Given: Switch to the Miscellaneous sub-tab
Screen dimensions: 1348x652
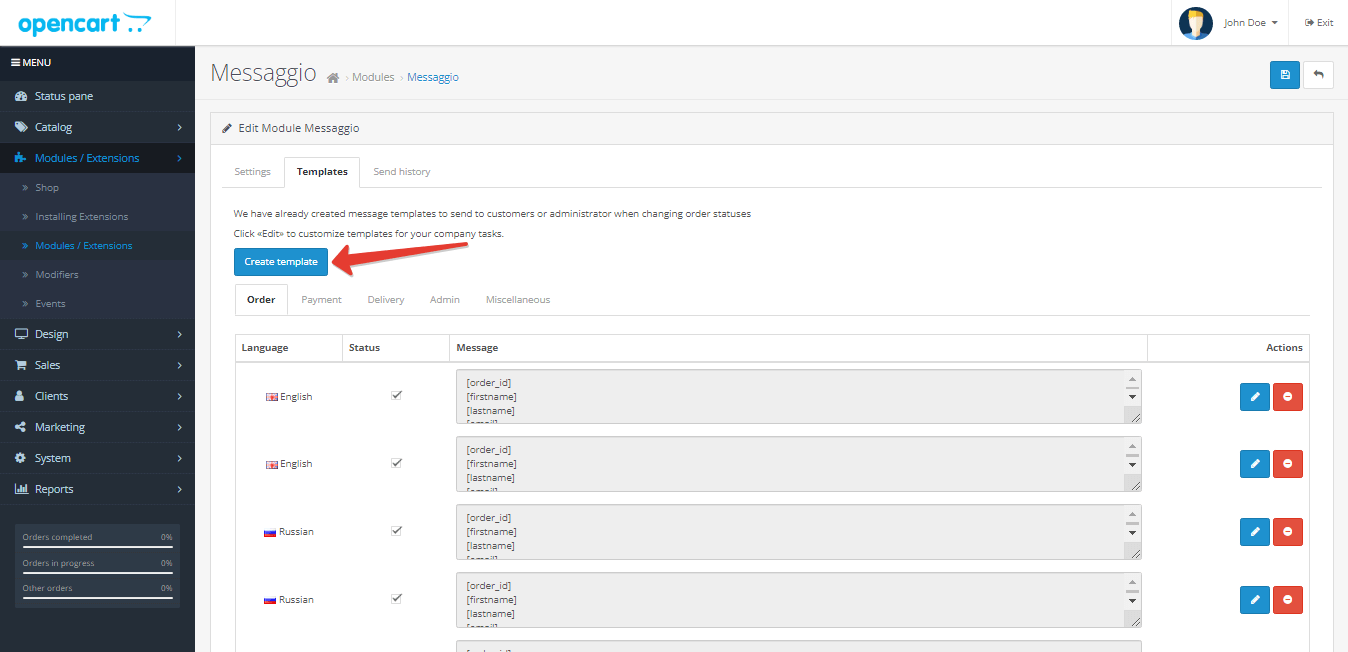Looking at the screenshot, I should point(518,300).
